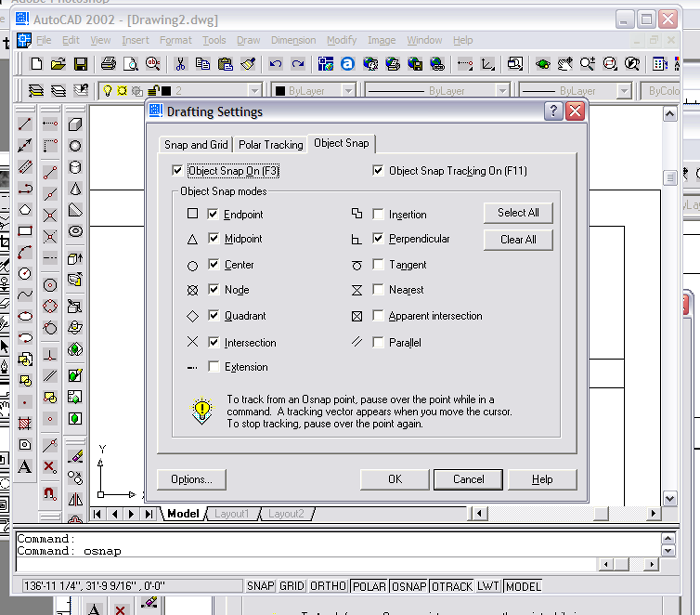Open a file with the Open folder icon
Screen dimensions: 700x615
pos(58,64)
